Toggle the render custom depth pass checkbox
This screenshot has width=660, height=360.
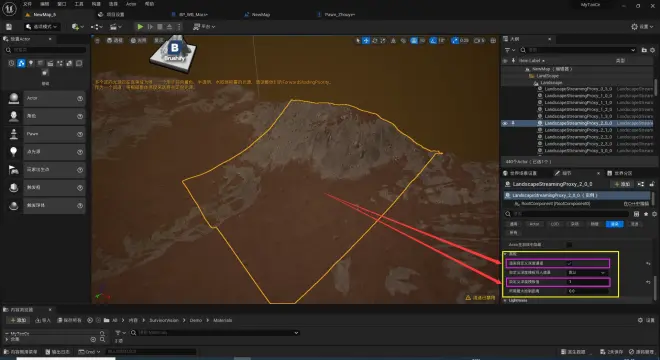pos(570,263)
